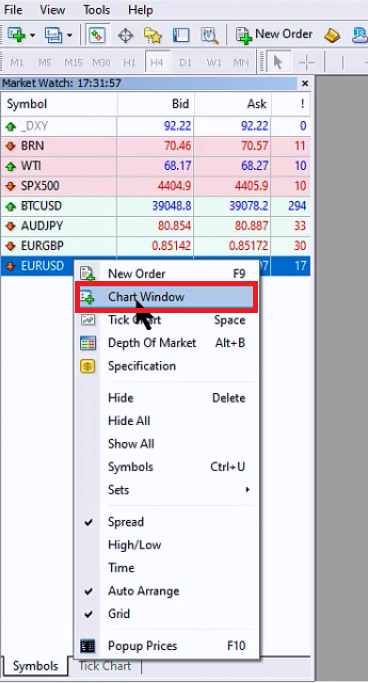Expand the Sets submenu
Image resolution: width=368 pixels, height=683 pixels.
point(167,490)
